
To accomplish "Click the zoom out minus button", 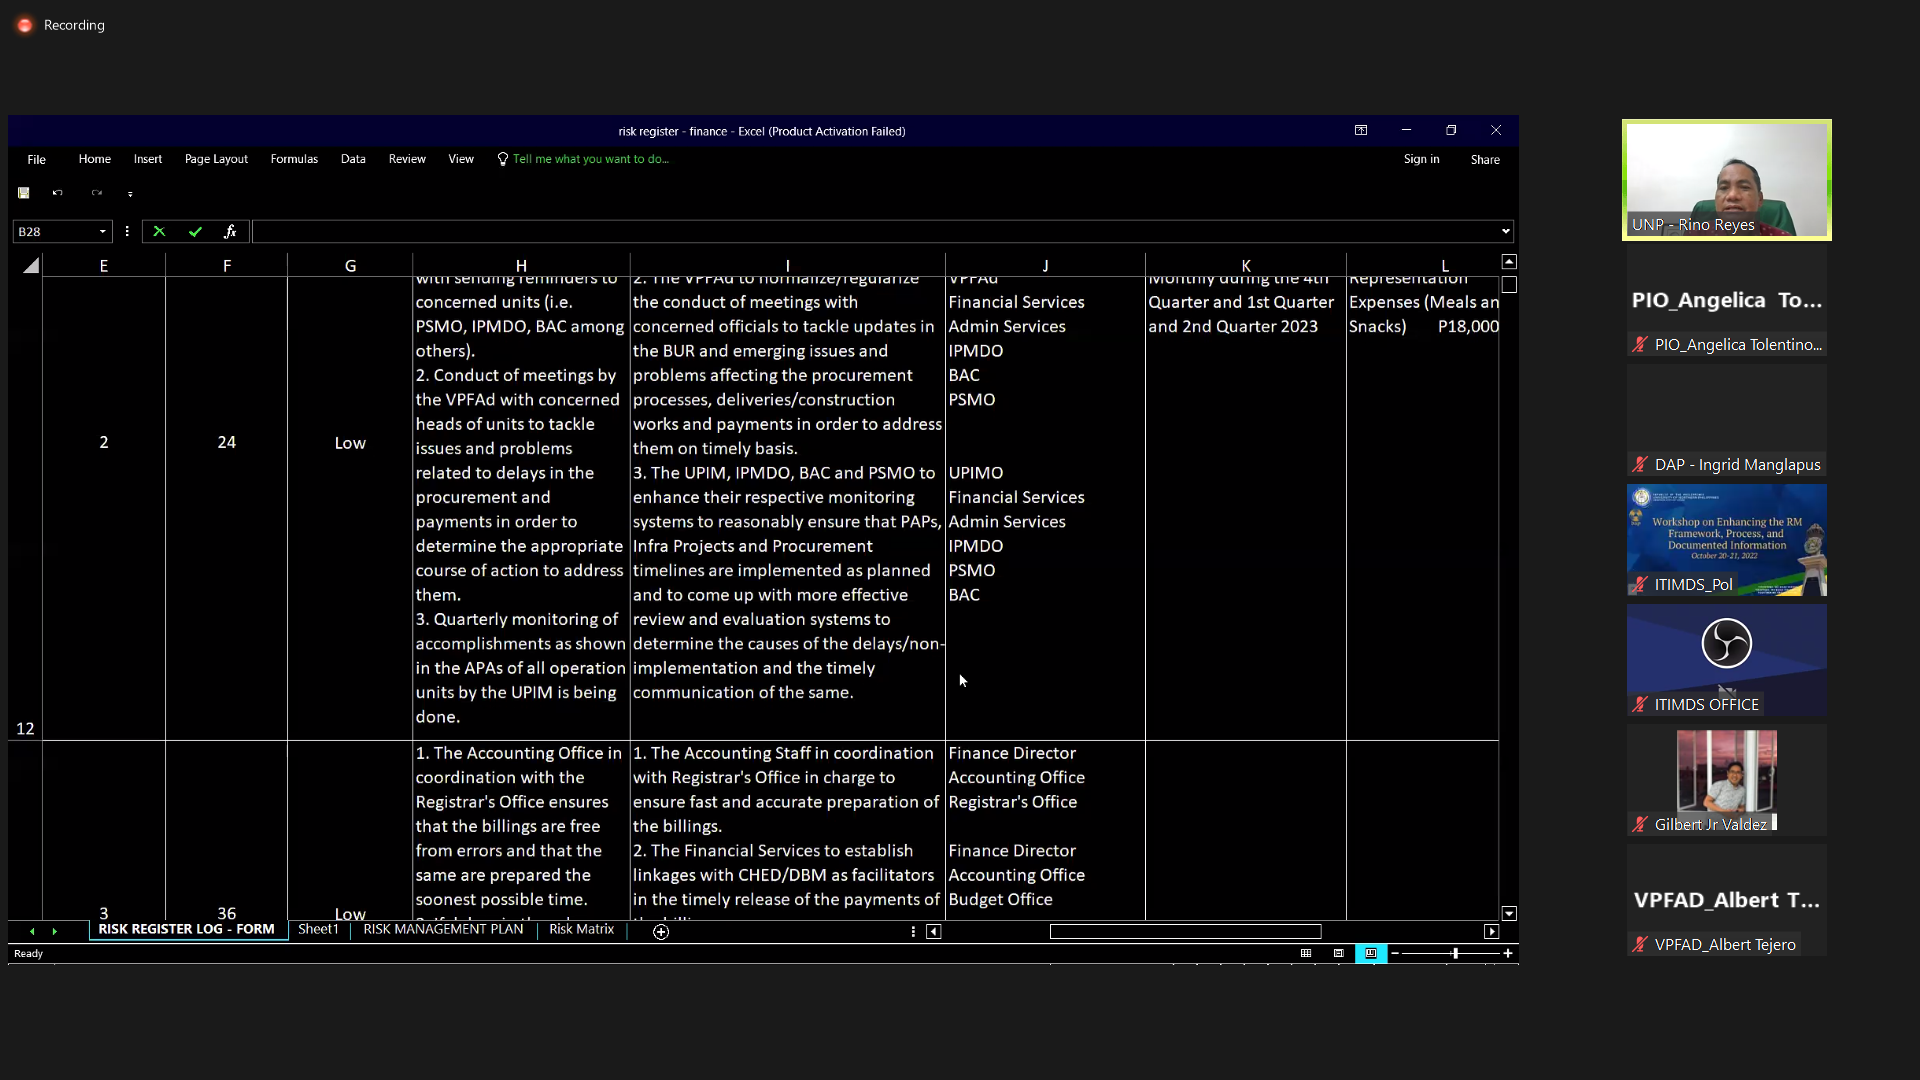I will click(1395, 954).
